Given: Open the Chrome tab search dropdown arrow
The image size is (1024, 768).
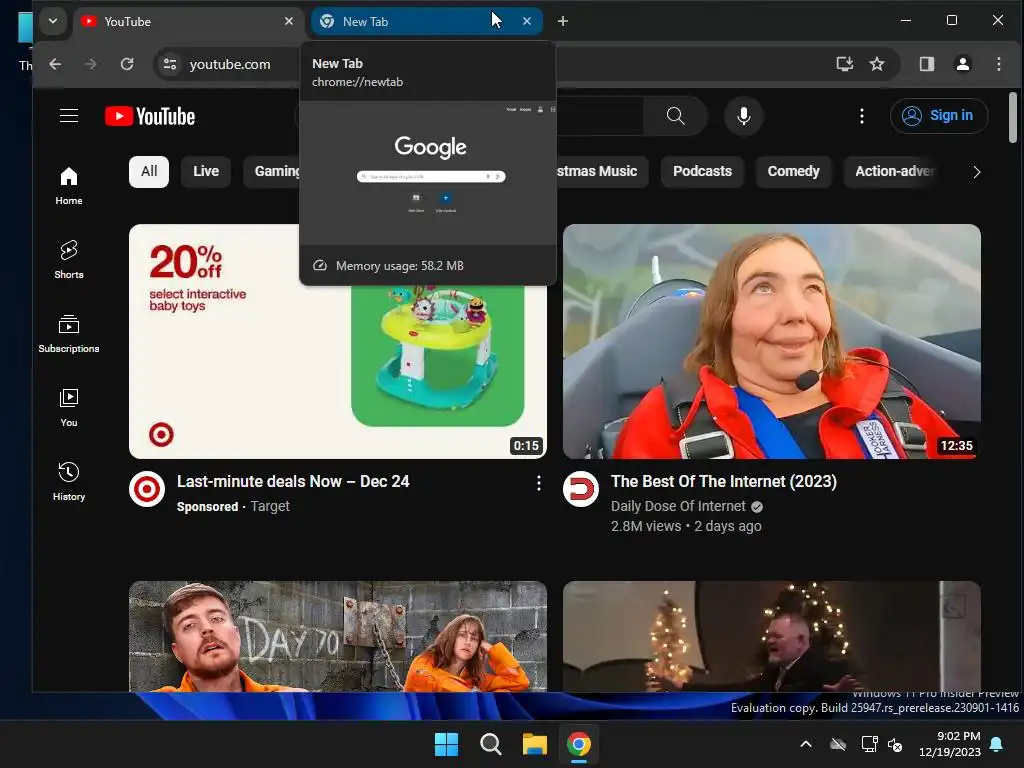Looking at the screenshot, I should tap(53, 21).
